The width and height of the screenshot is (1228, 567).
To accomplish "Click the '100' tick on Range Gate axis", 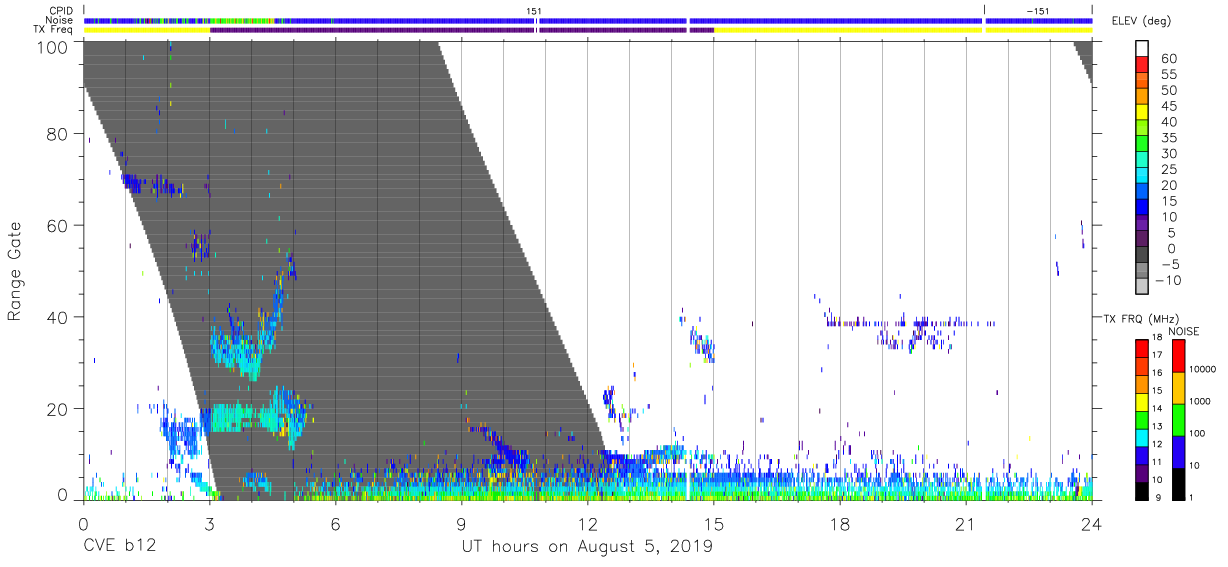I will coord(53,47).
